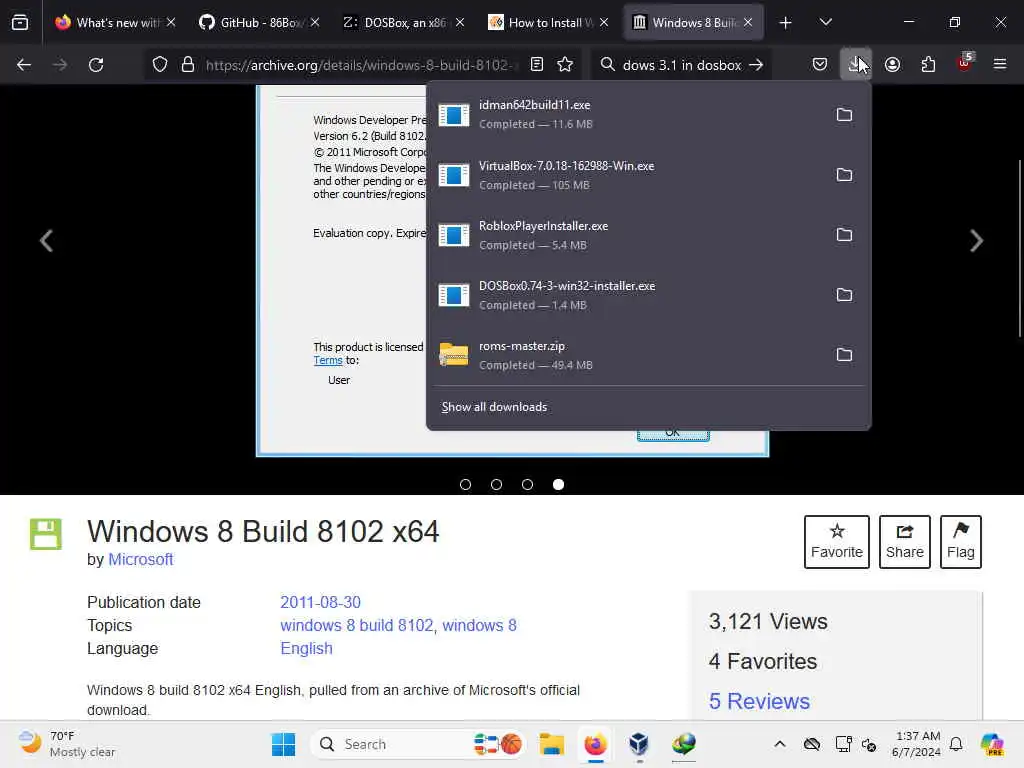
Task: Open Firefox account icon
Action: (x=892, y=65)
